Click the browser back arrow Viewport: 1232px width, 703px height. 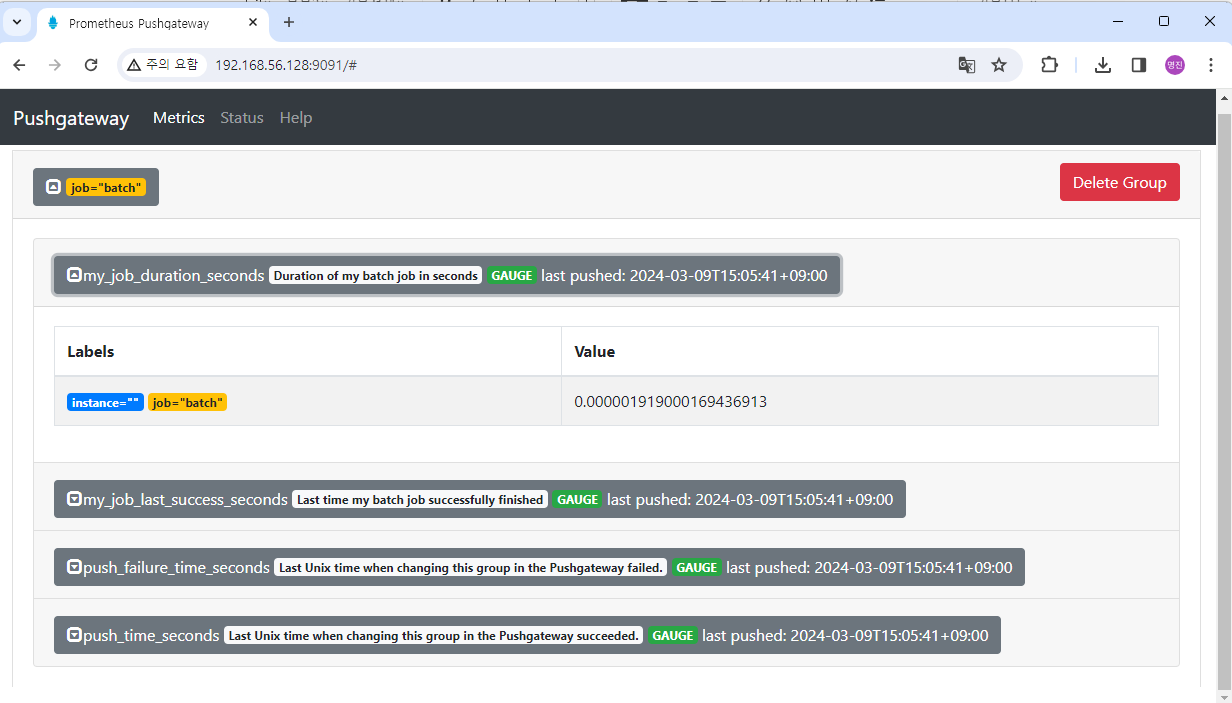tap(19, 65)
